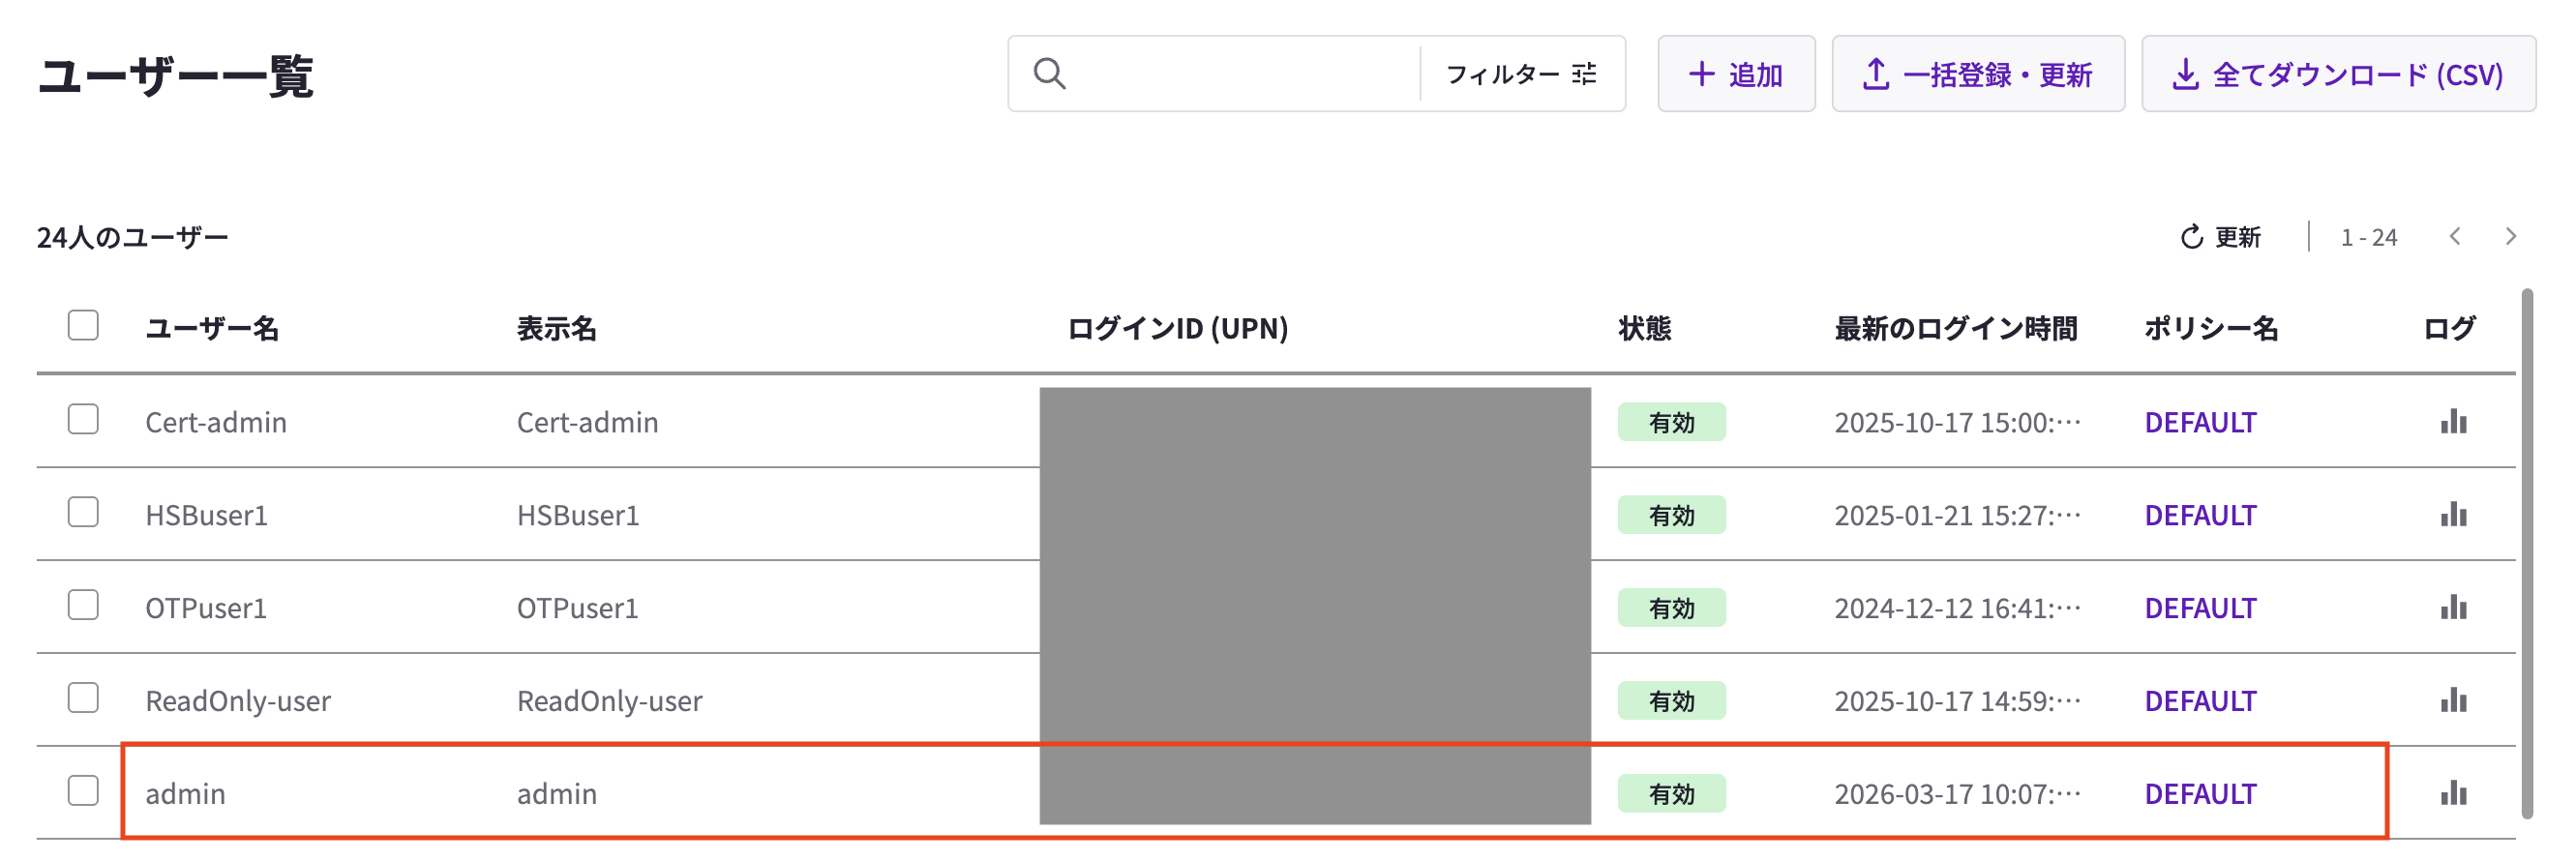Open log chart for HSBuser1

pyautogui.click(x=2454, y=514)
